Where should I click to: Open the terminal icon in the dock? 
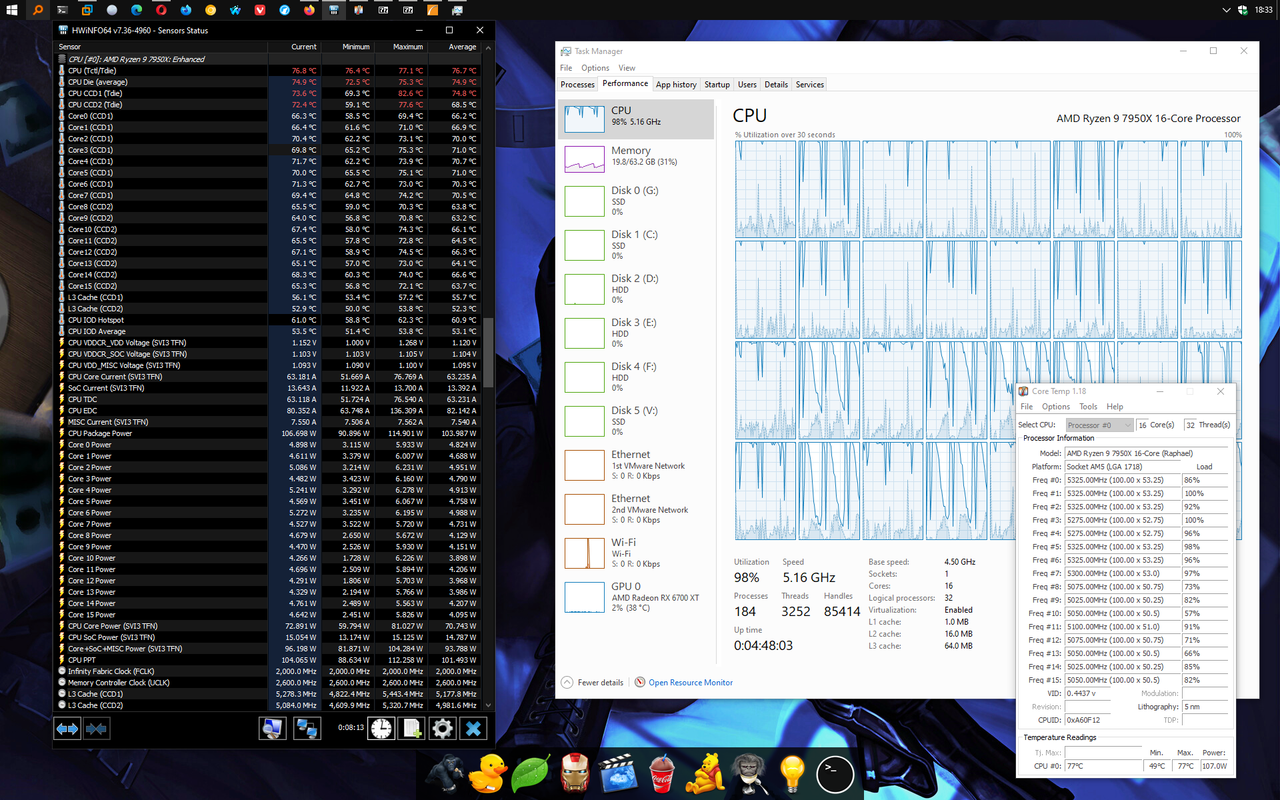click(834, 773)
